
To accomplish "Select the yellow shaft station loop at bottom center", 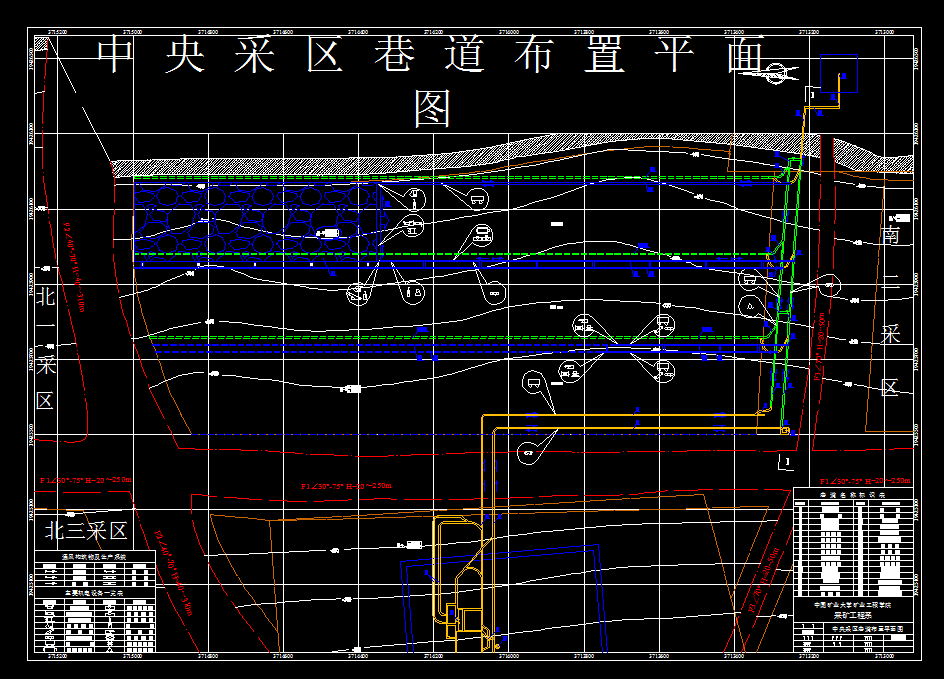I will pos(458,578).
